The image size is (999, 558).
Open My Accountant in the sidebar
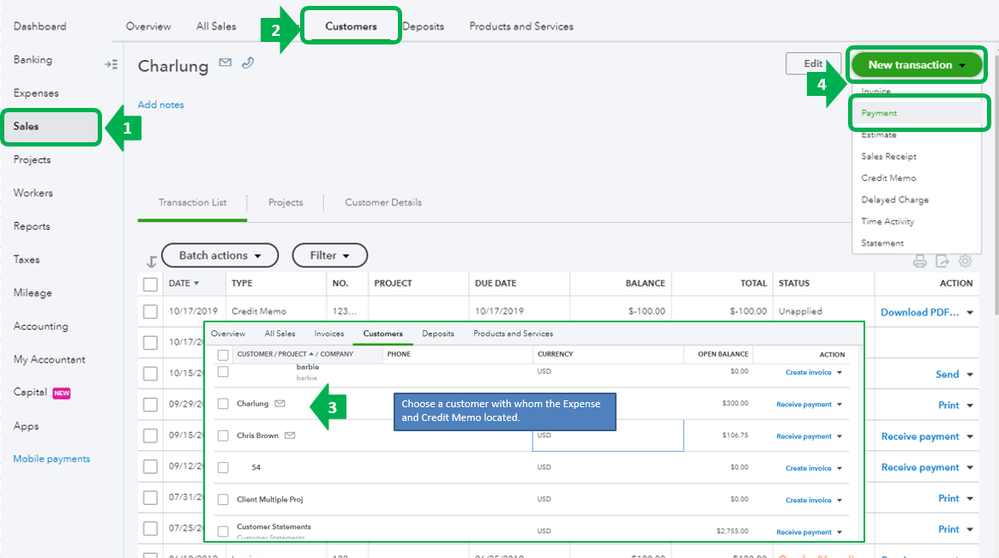pyautogui.click(x=49, y=359)
